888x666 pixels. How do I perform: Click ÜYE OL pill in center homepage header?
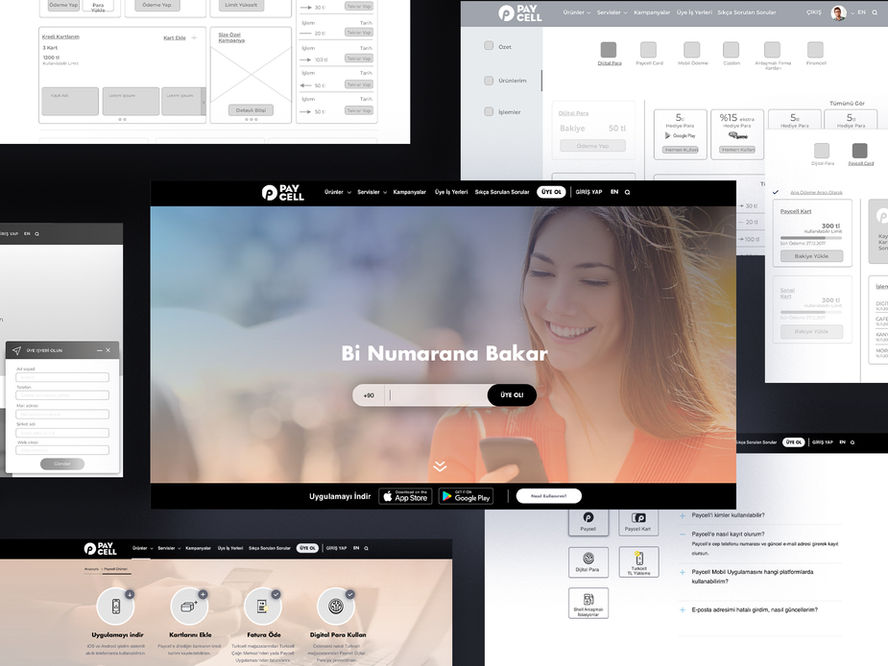[x=551, y=192]
